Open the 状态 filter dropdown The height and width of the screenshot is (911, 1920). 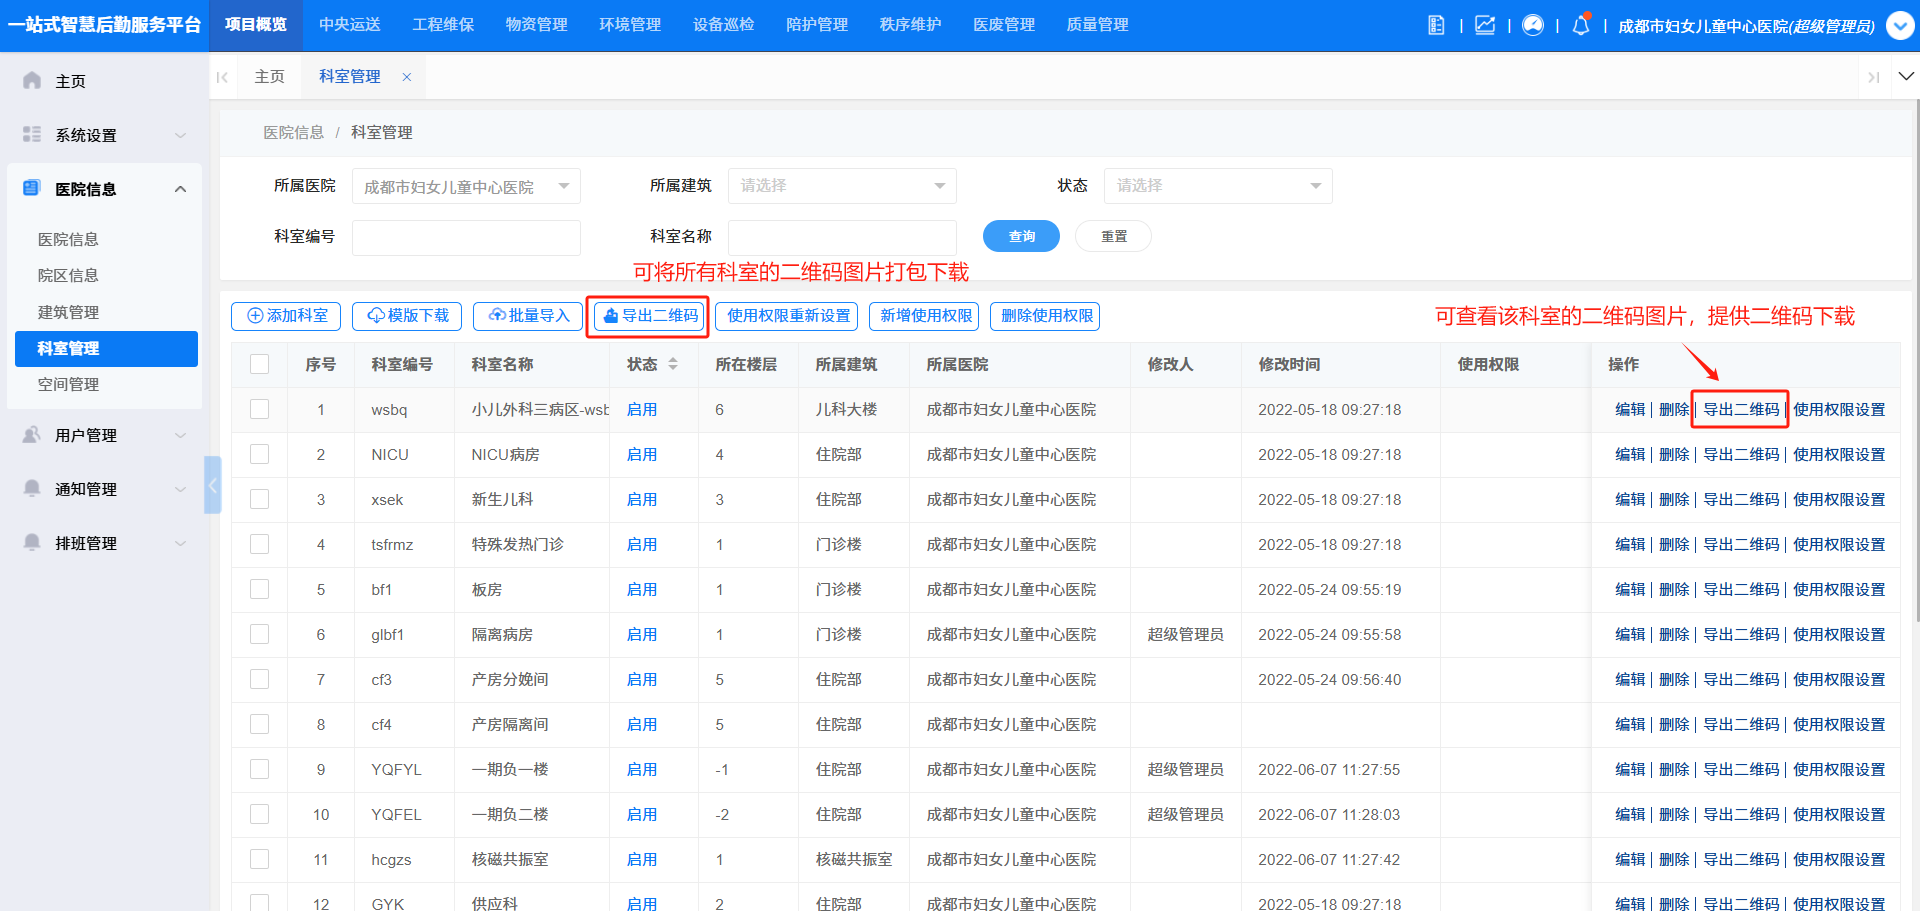point(1218,186)
